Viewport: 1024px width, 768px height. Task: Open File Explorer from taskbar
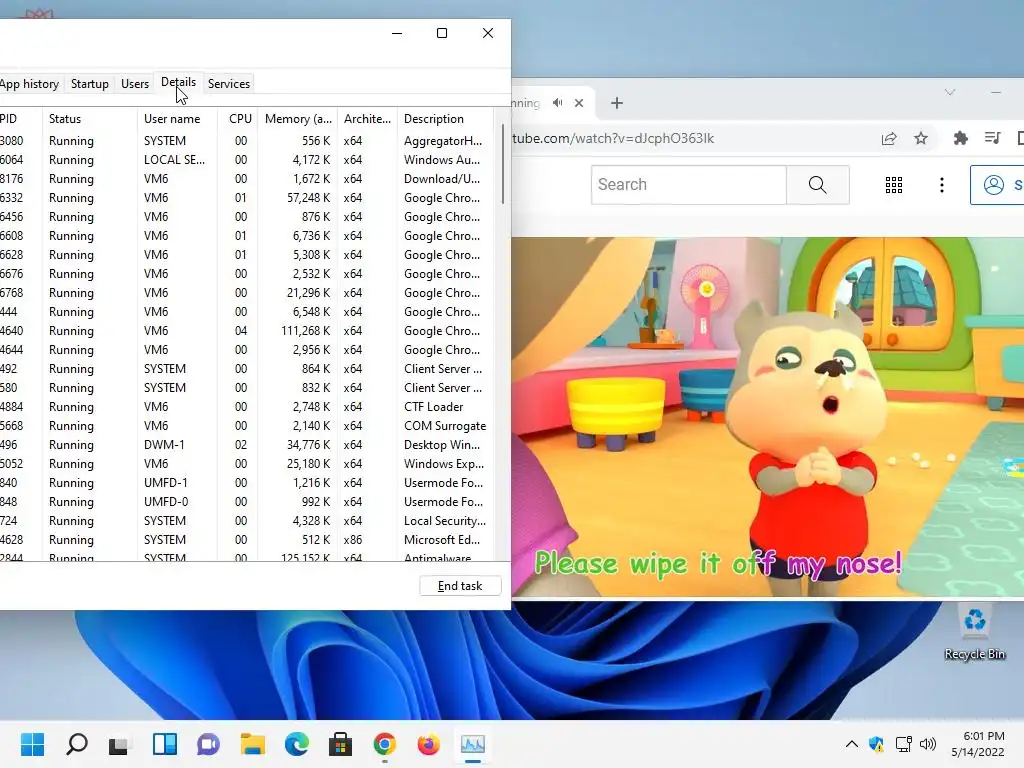click(252, 744)
